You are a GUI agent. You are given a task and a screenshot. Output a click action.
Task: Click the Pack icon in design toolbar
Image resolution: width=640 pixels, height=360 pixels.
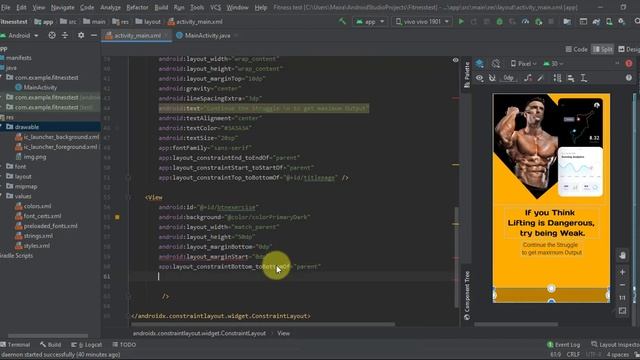pos(557,78)
